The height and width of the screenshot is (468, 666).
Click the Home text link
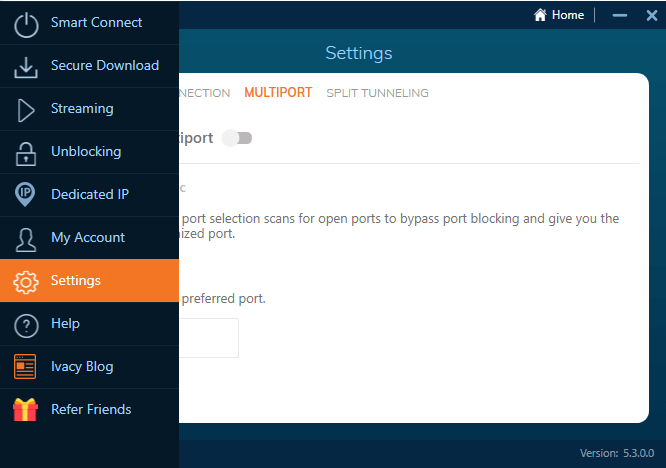567,15
